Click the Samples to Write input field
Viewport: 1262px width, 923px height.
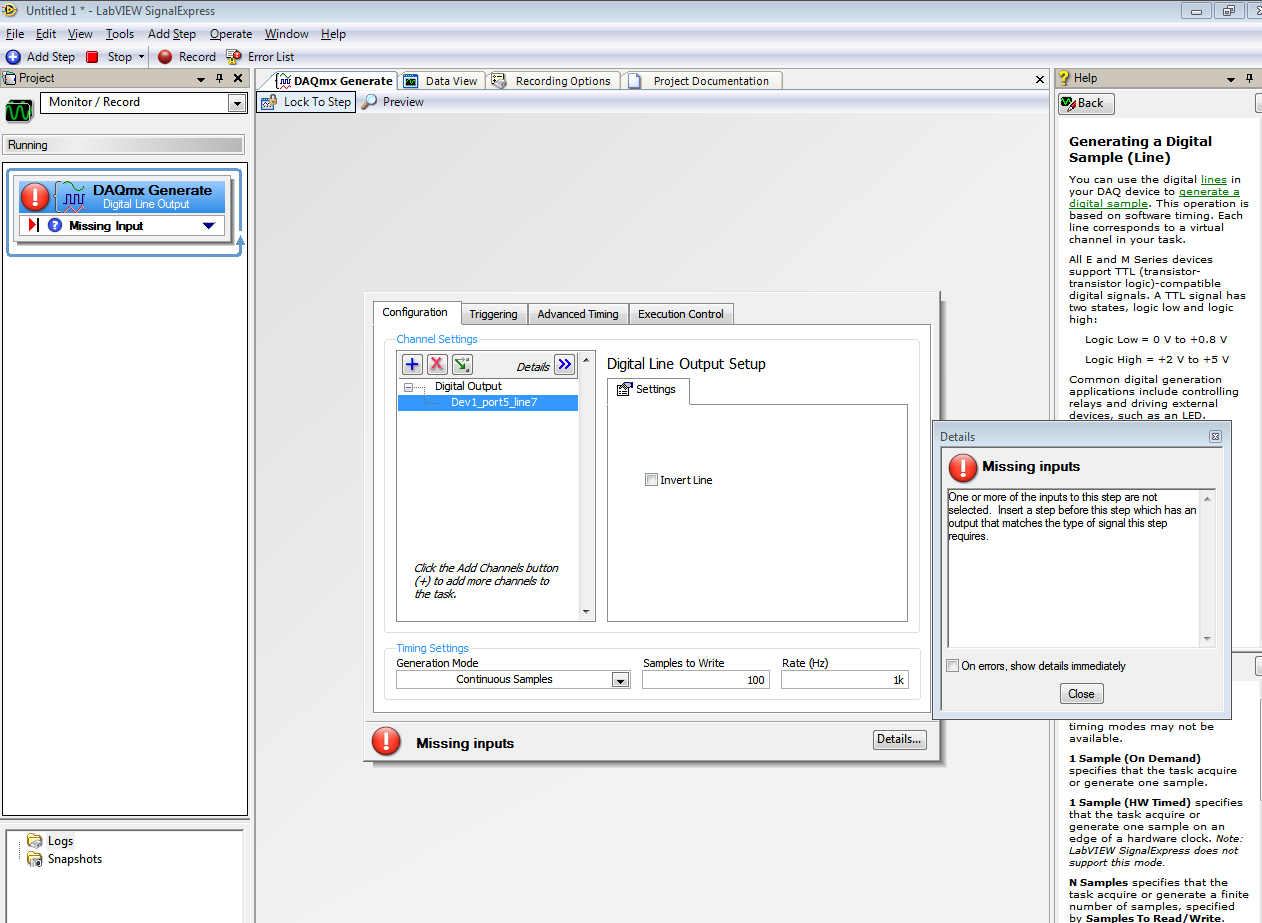click(705, 680)
